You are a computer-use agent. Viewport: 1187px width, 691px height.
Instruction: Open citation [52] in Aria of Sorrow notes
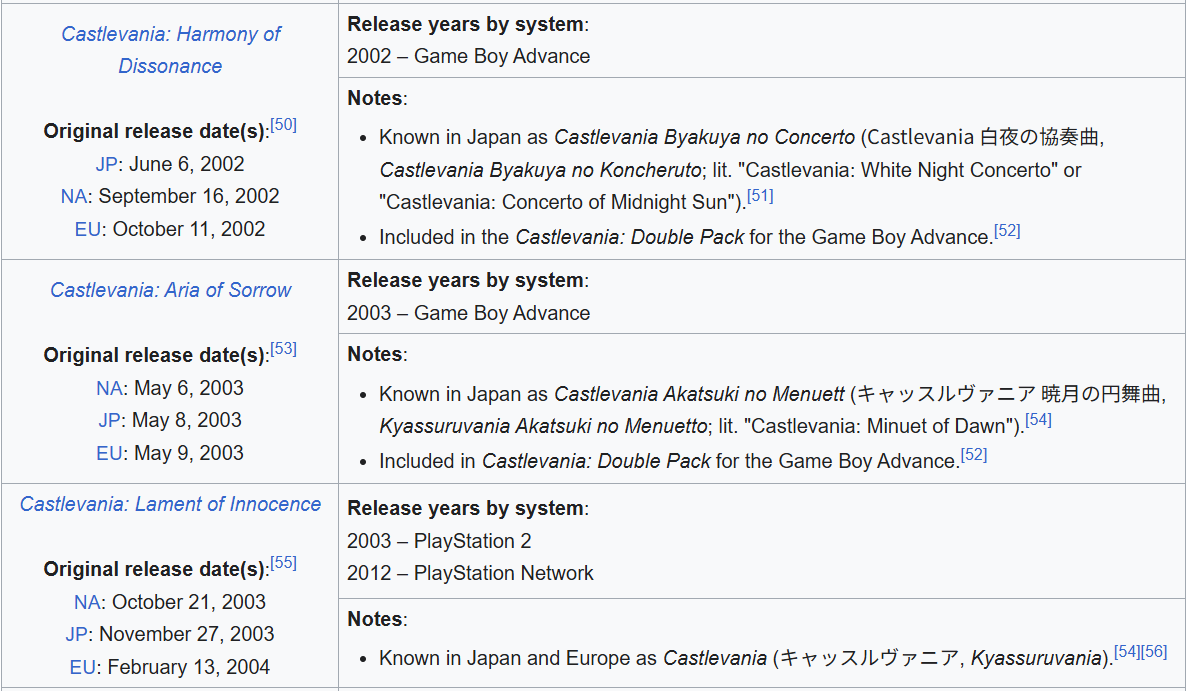(x=974, y=455)
